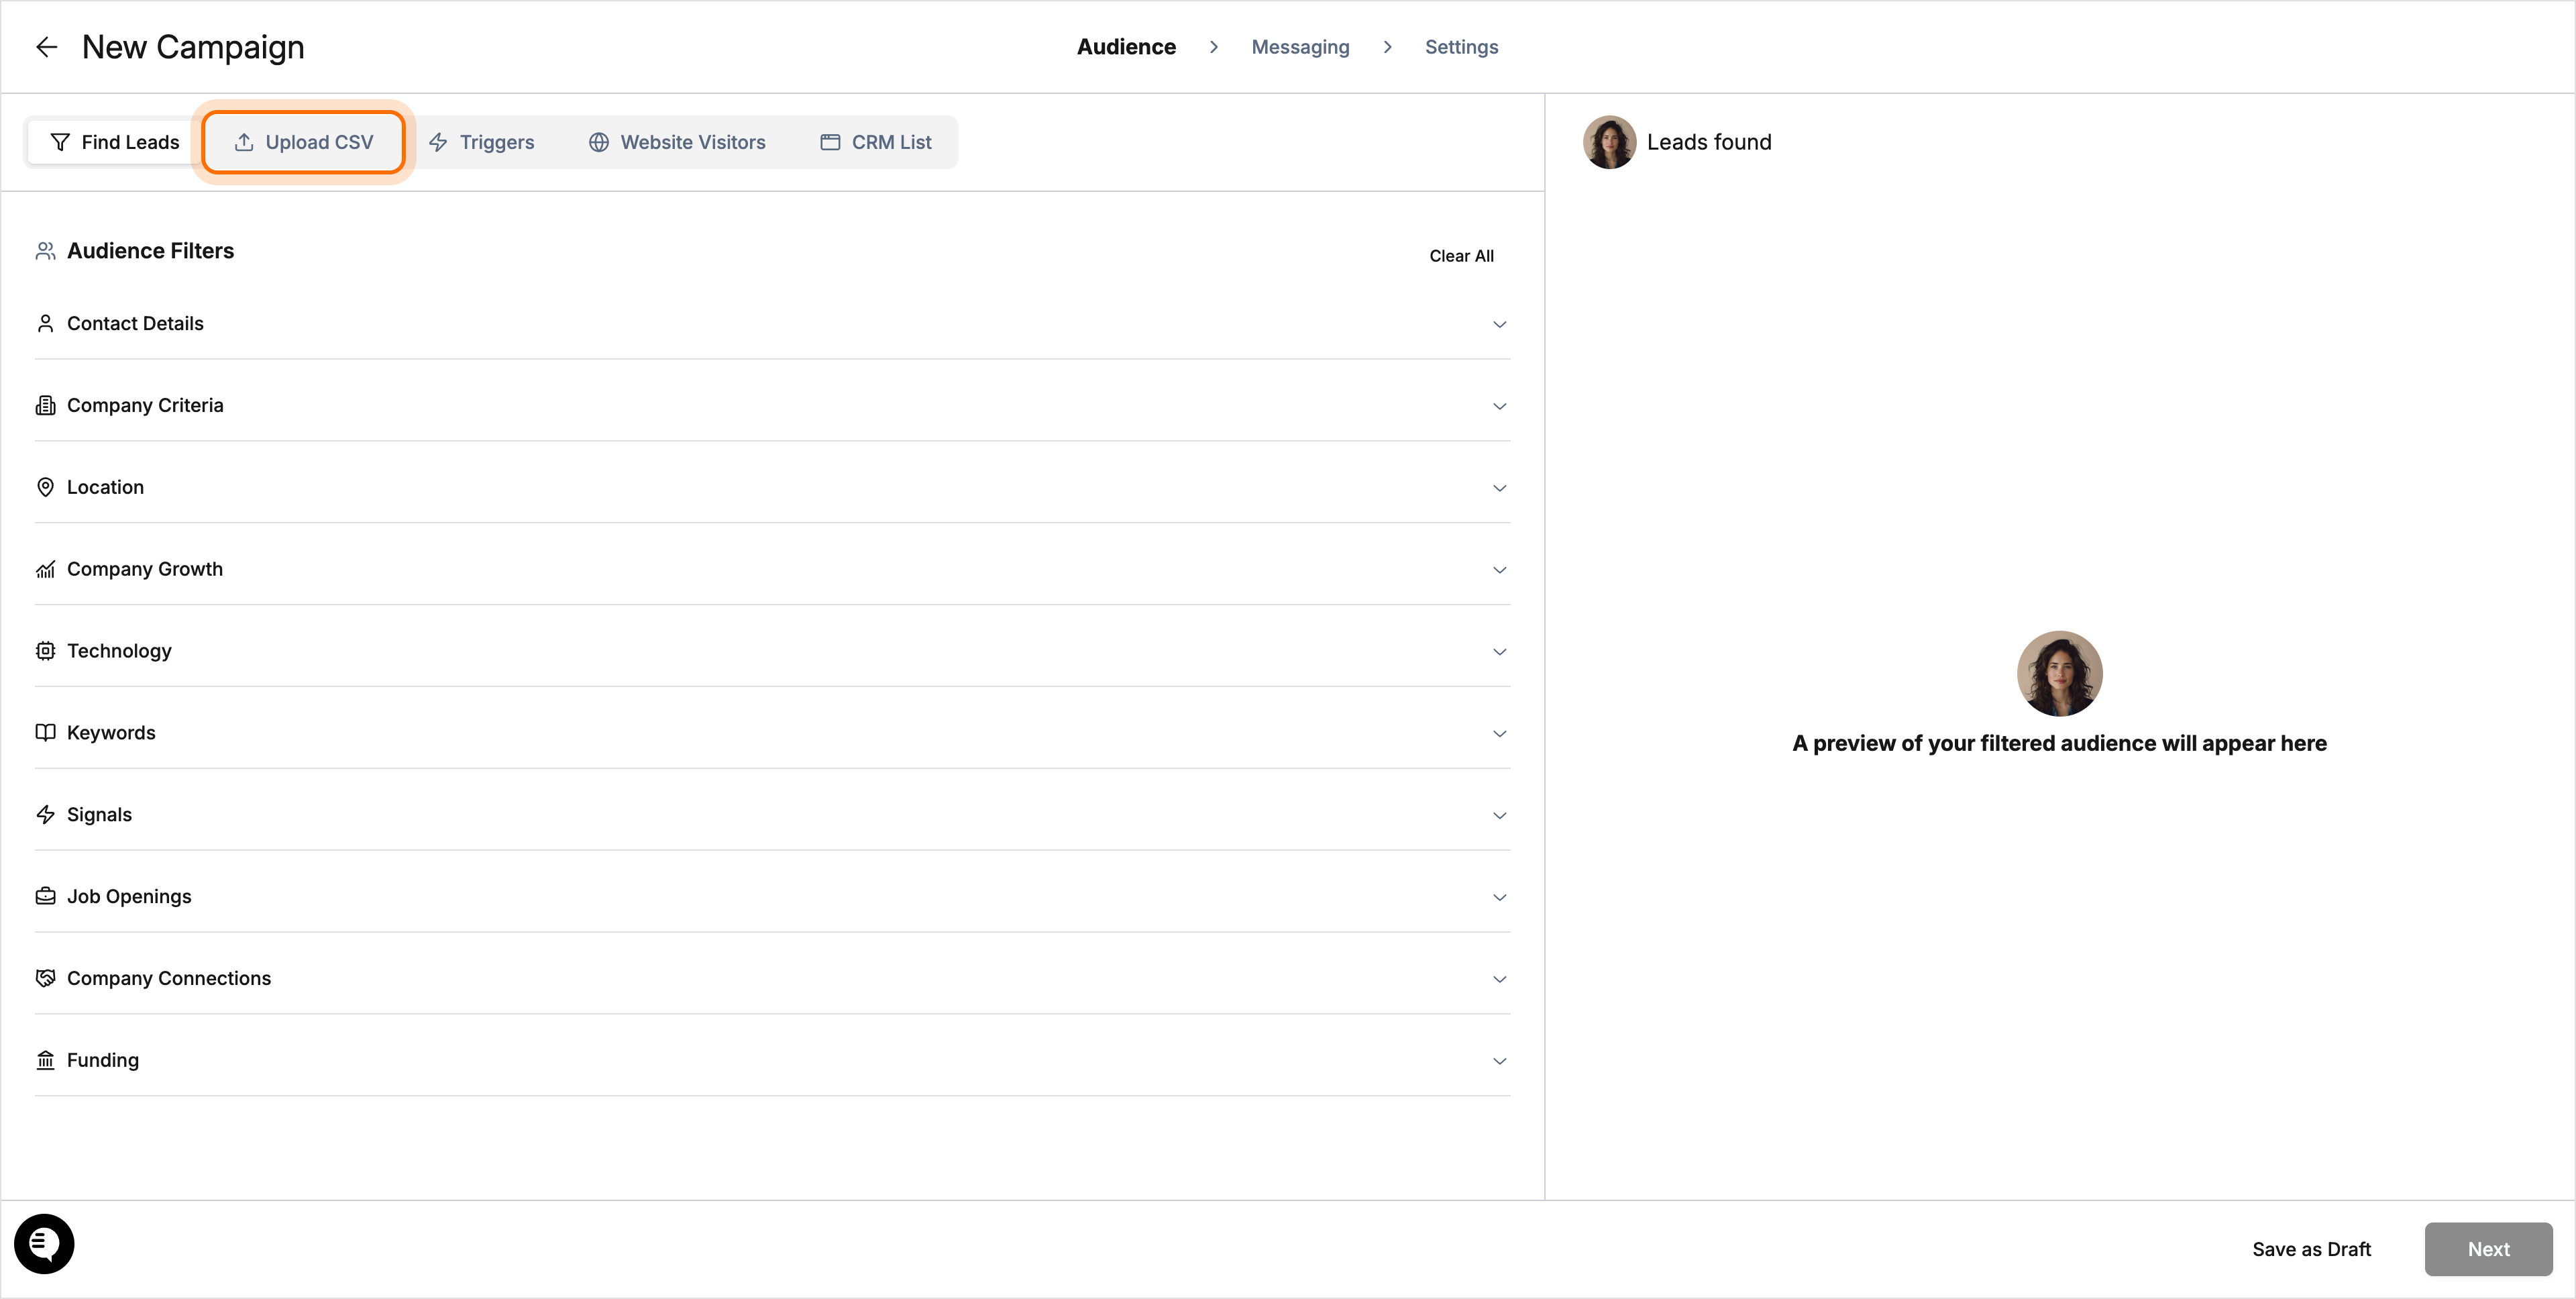Click the Technology chip icon
Image resolution: width=2576 pixels, height=1299 pixels.
click(x=45, y=651)
